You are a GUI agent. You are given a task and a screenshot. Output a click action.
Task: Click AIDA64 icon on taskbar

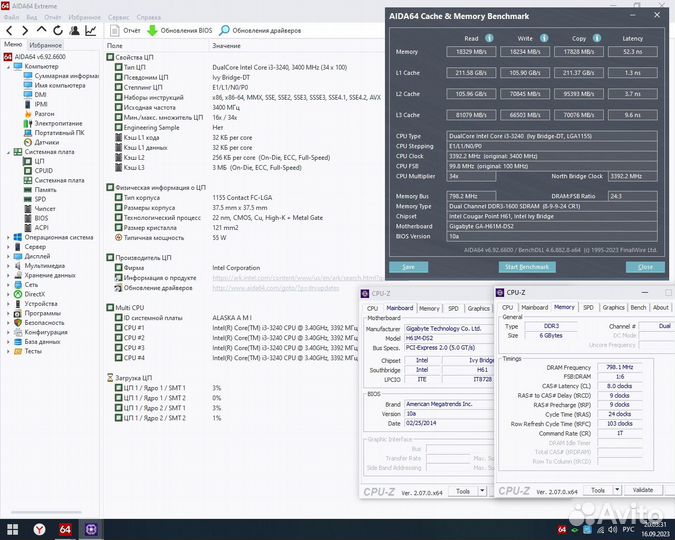tap(65, 530)
